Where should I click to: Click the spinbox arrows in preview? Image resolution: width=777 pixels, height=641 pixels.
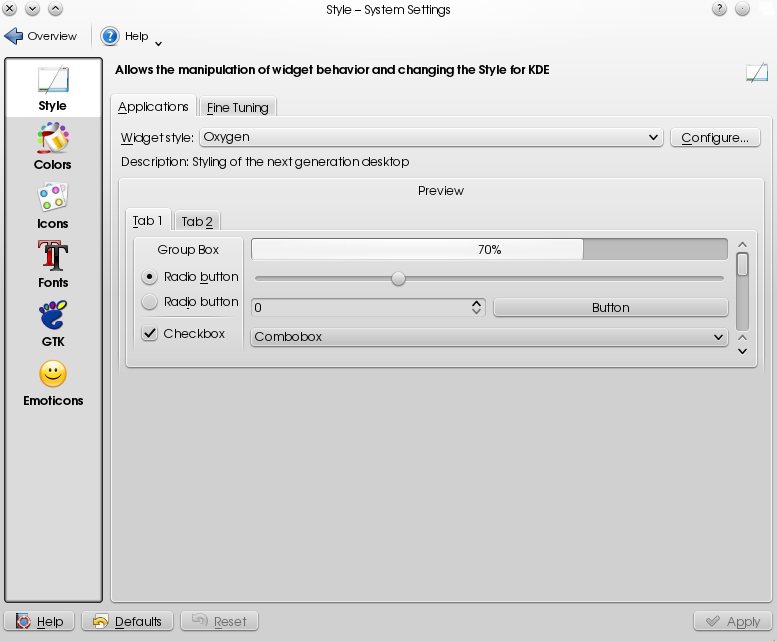pos(476,308)
